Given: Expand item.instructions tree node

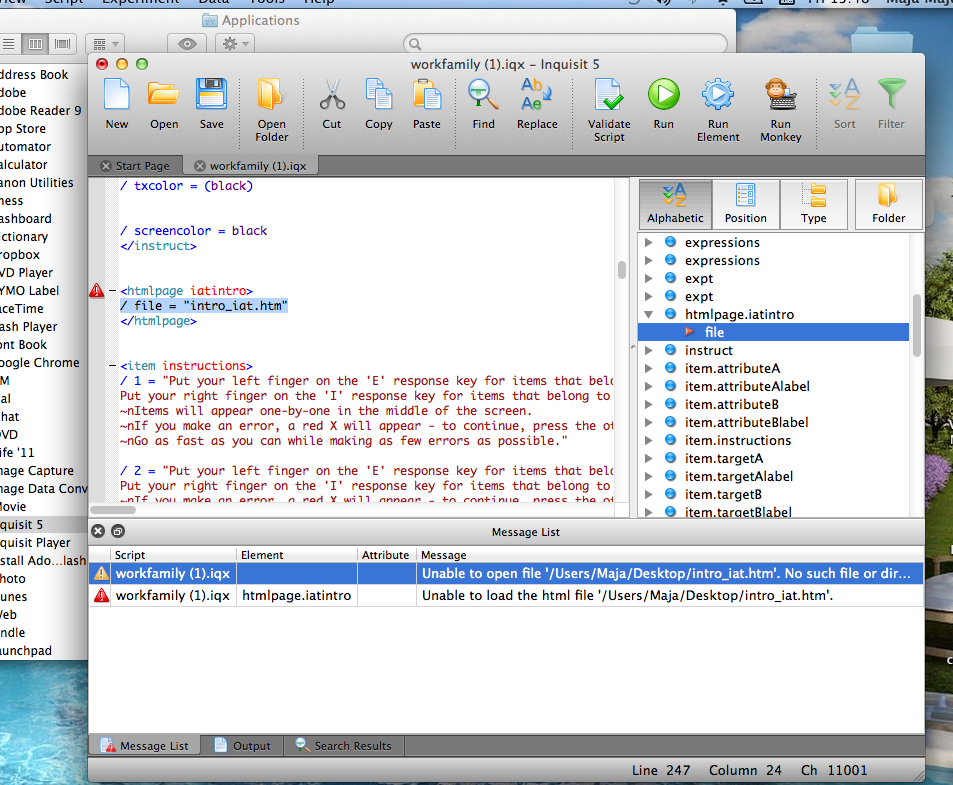Looking at the screenshot, I should tap(649, 440).
